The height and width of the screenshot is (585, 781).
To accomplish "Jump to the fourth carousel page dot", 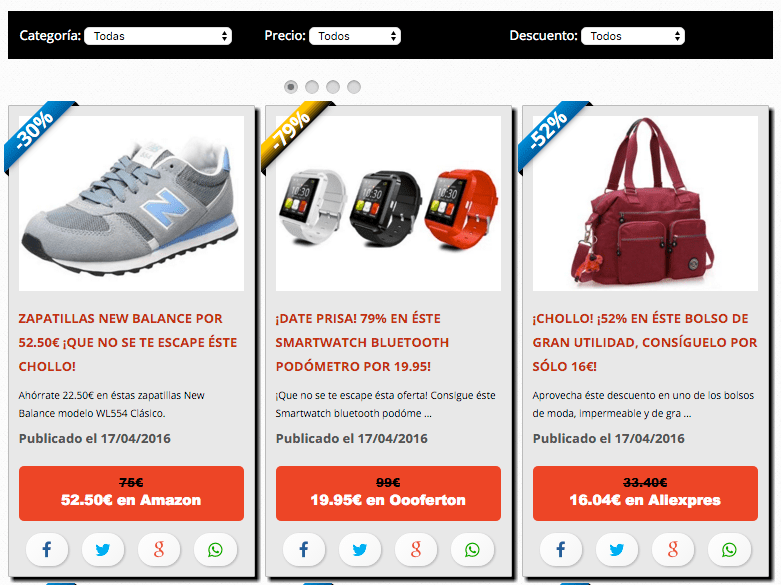I will [x=354, y=87].
